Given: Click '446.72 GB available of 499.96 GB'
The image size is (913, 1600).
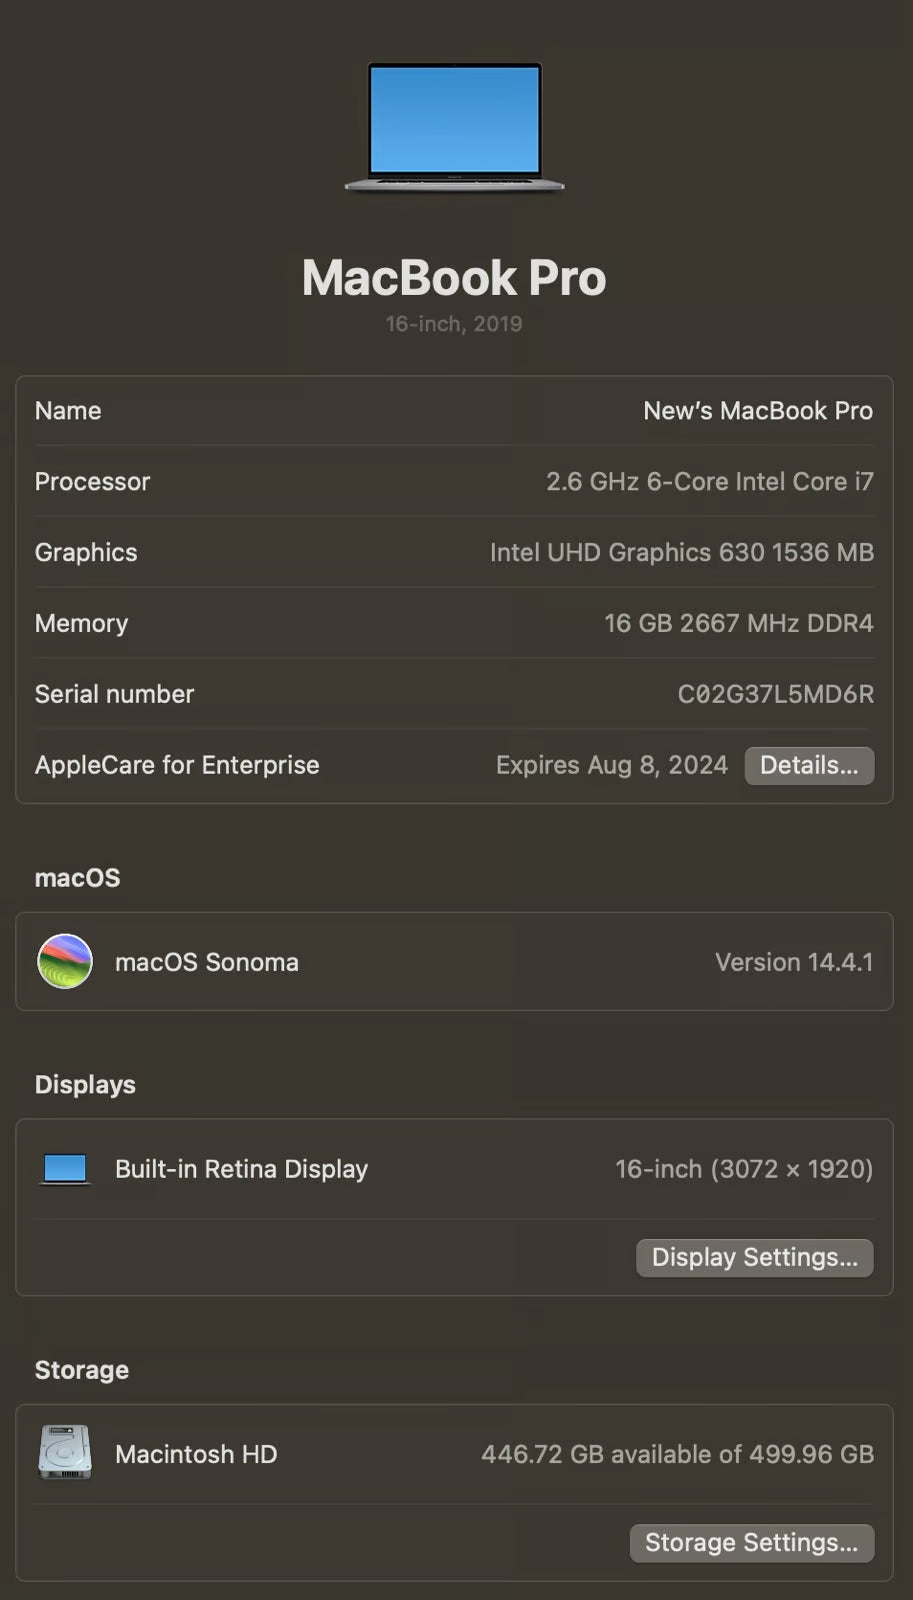Looking at the screenshot, I should 678,1454.
